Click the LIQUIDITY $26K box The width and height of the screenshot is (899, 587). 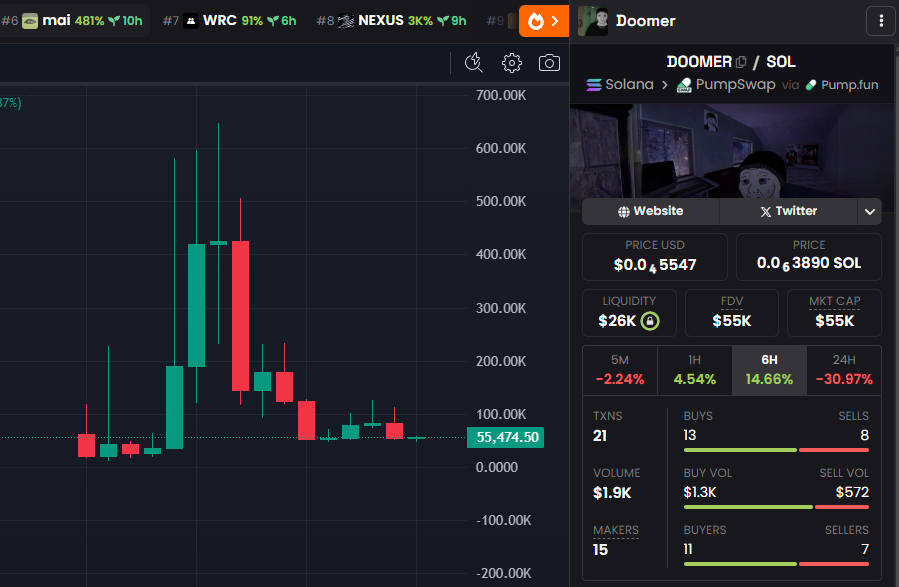coord(629,313)
